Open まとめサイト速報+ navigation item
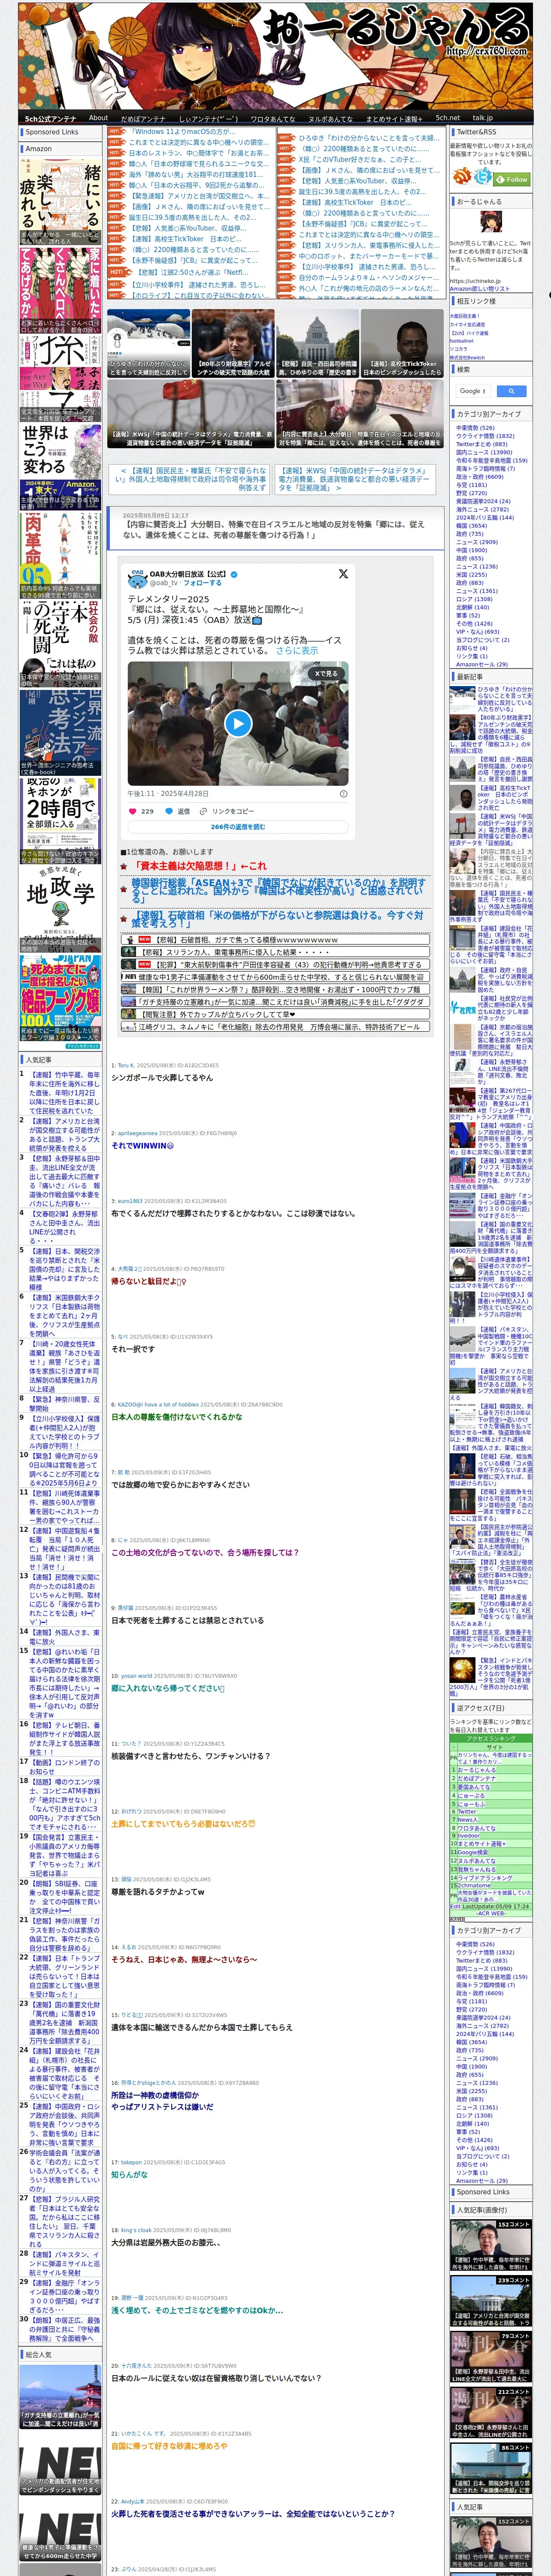 tap(394, 118)
